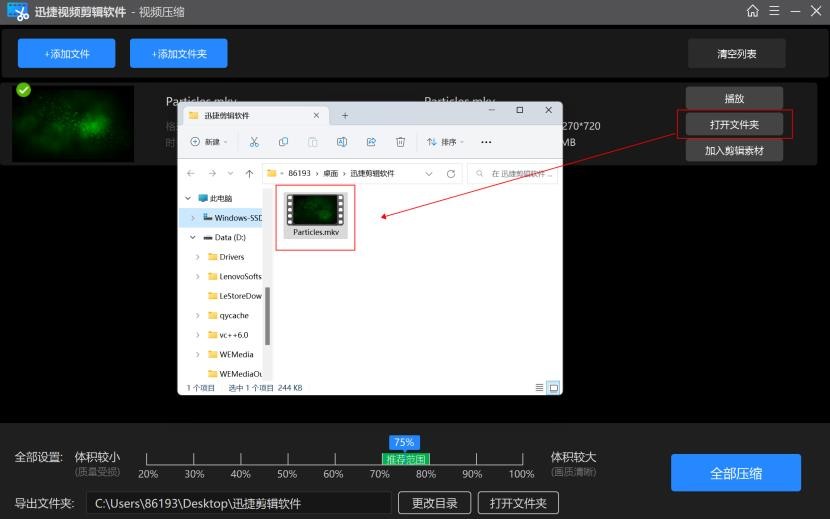The height and width of the screenshot is (519, 830).
Task: Switch to details list view in Explorer
Action: [x=540, y=387]
